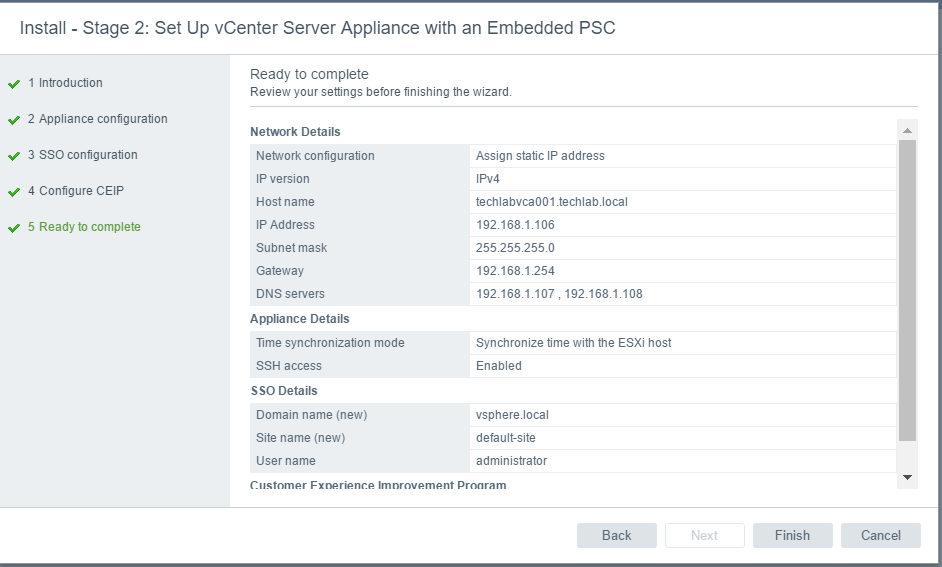The image size is (942, 567).
Task: Click the Assign static IP address value
Action: click(x=540, y=156)
